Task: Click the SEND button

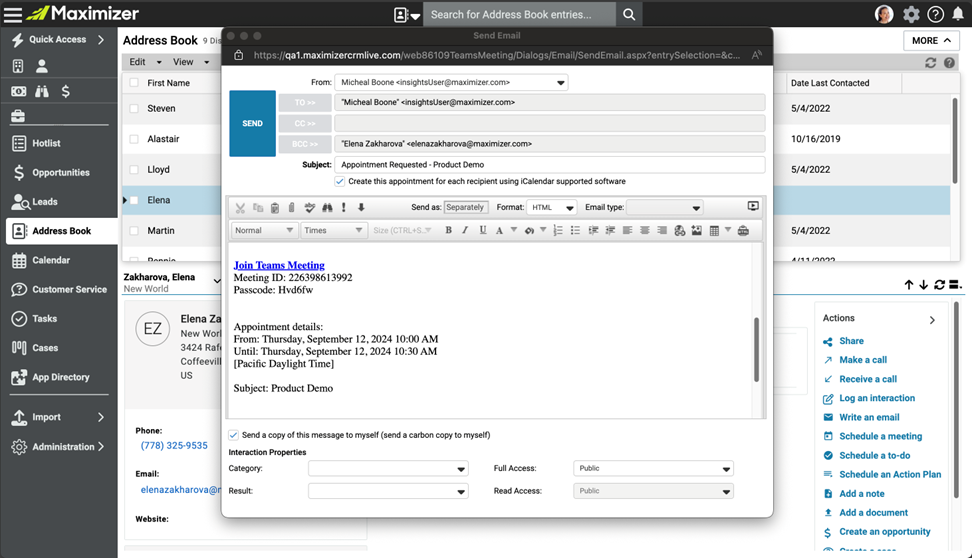Action: click(252, 123)
